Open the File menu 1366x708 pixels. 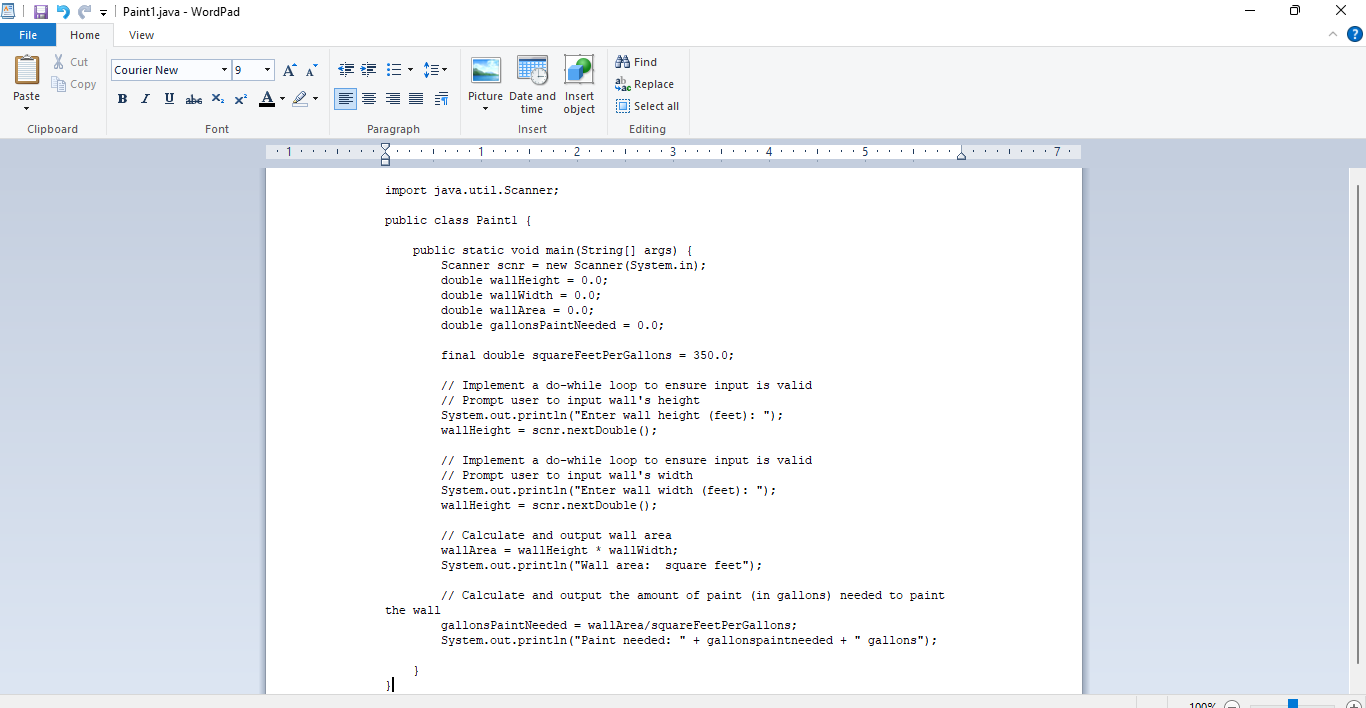tap(28, 34)
